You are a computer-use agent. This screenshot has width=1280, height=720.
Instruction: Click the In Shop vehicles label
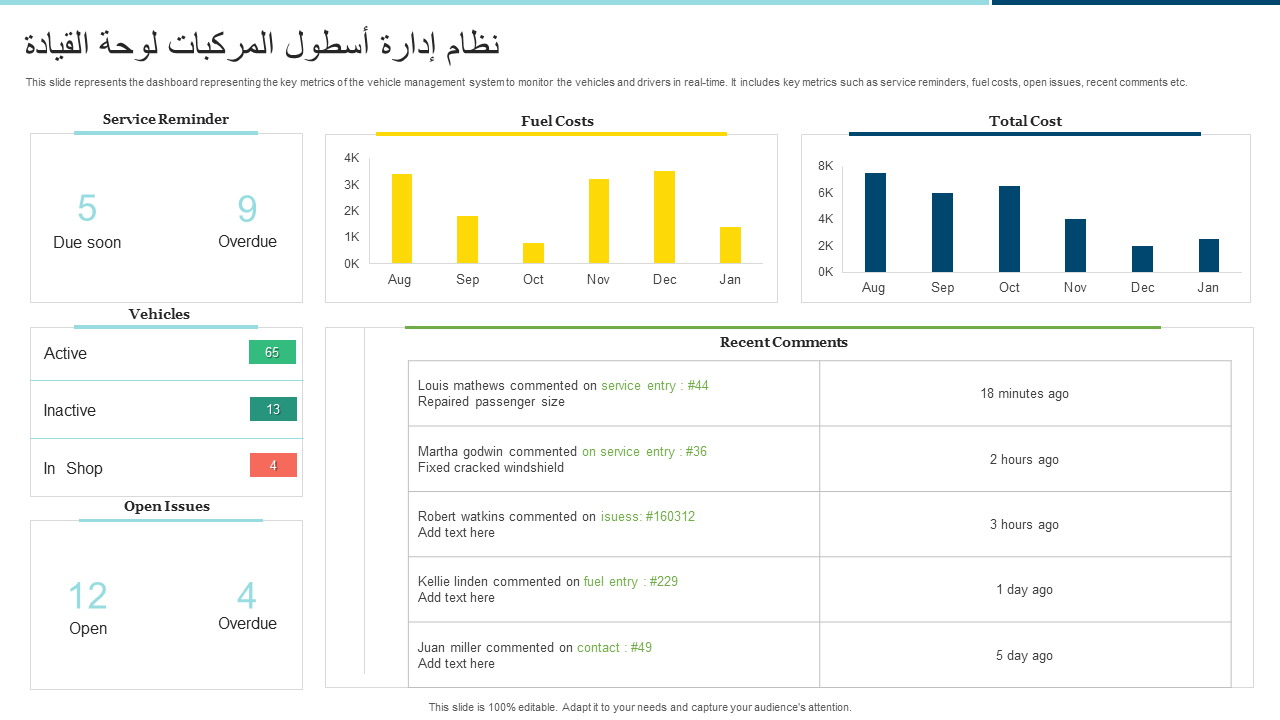[x=73, y=468]
